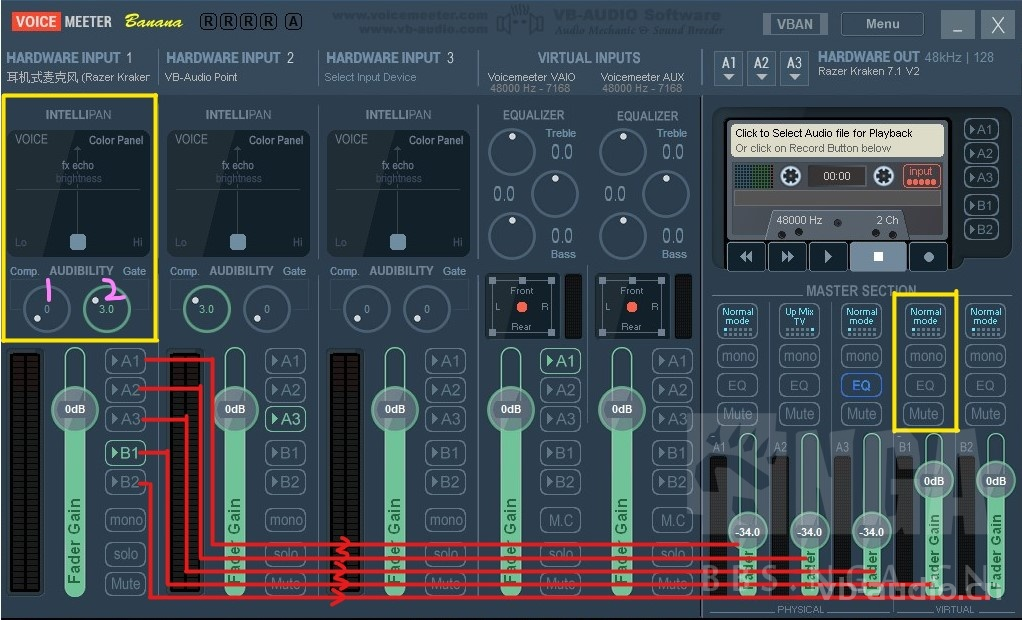
Task: Open the A1 output device selector
Action: (728, 67)
